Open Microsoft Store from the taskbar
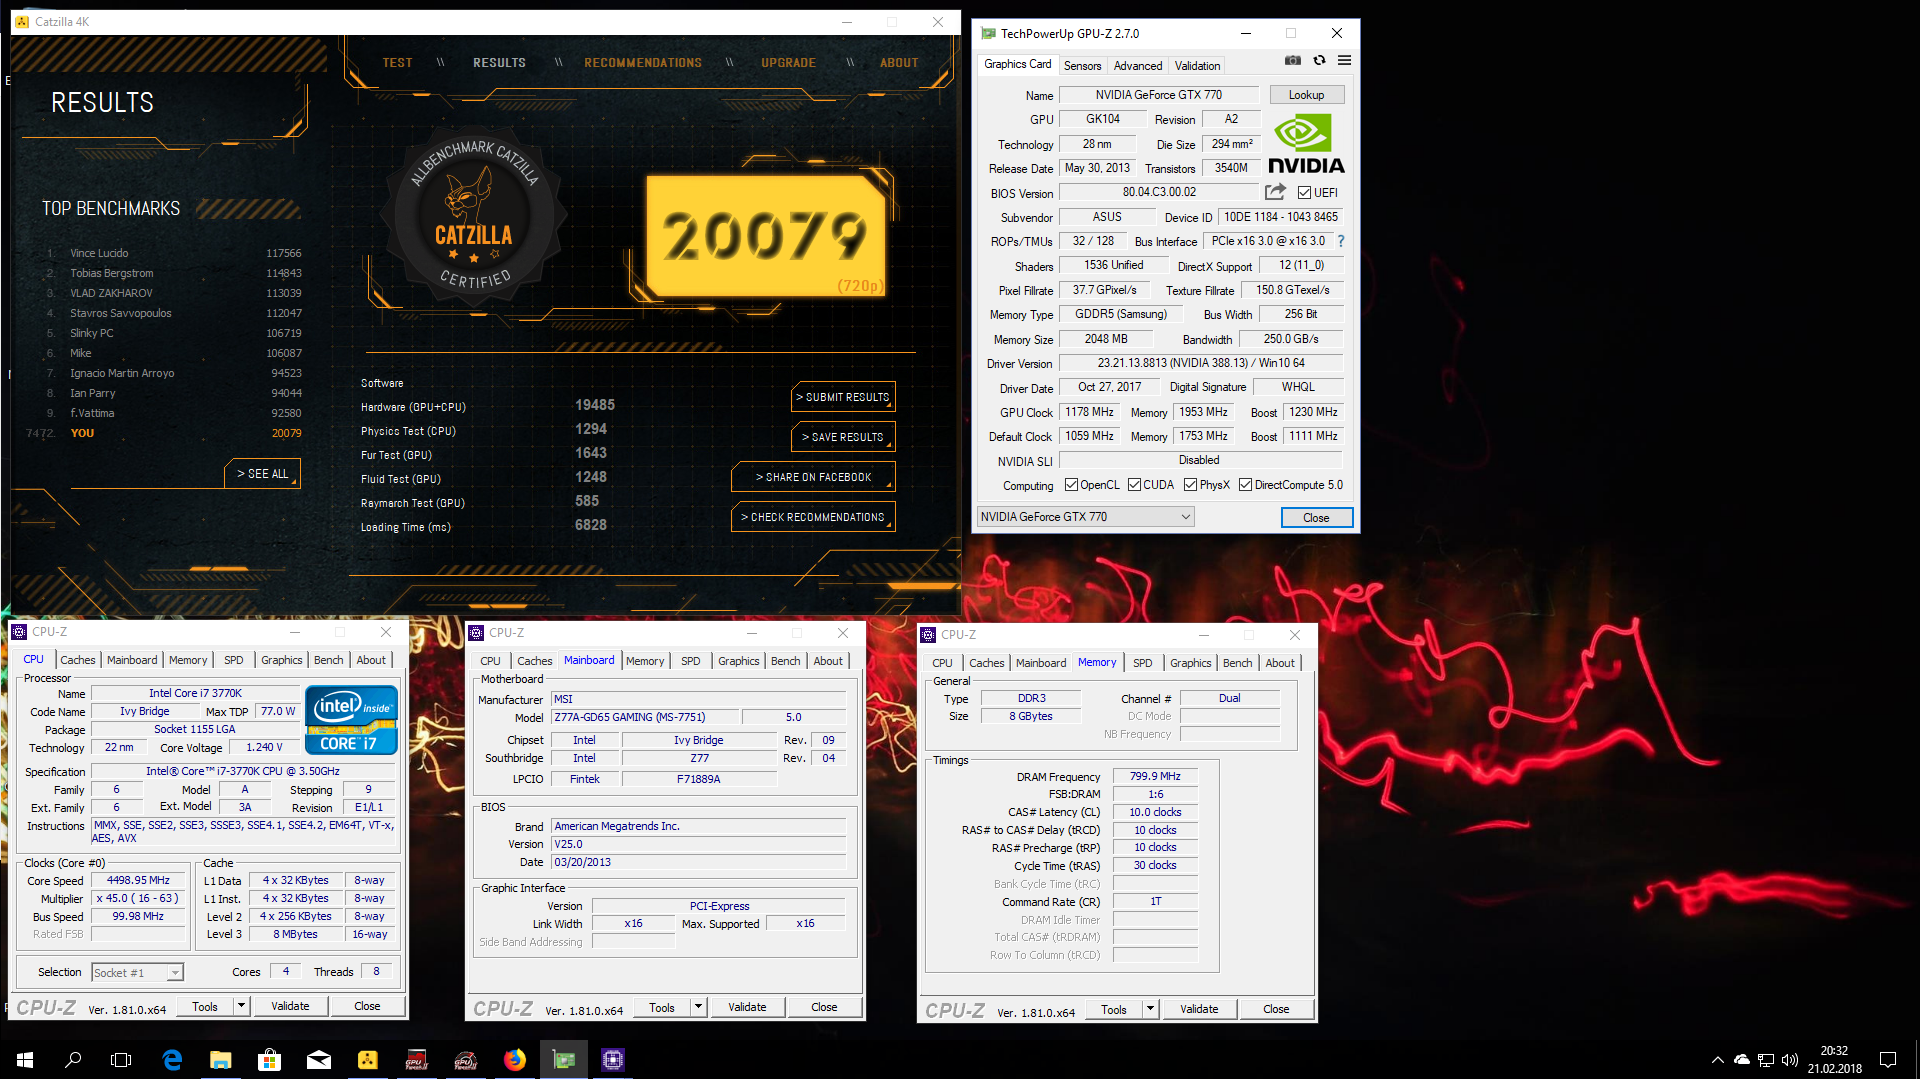This screenshot has height=1079, width=1920. click(x=269, y=1060)
